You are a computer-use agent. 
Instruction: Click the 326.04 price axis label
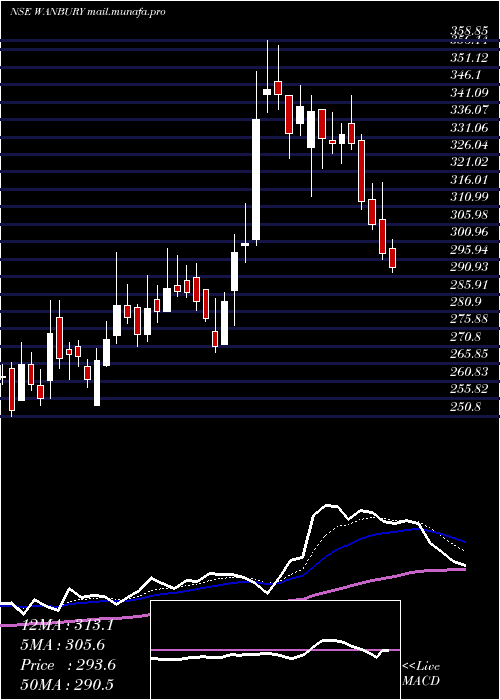pos(468,145)
